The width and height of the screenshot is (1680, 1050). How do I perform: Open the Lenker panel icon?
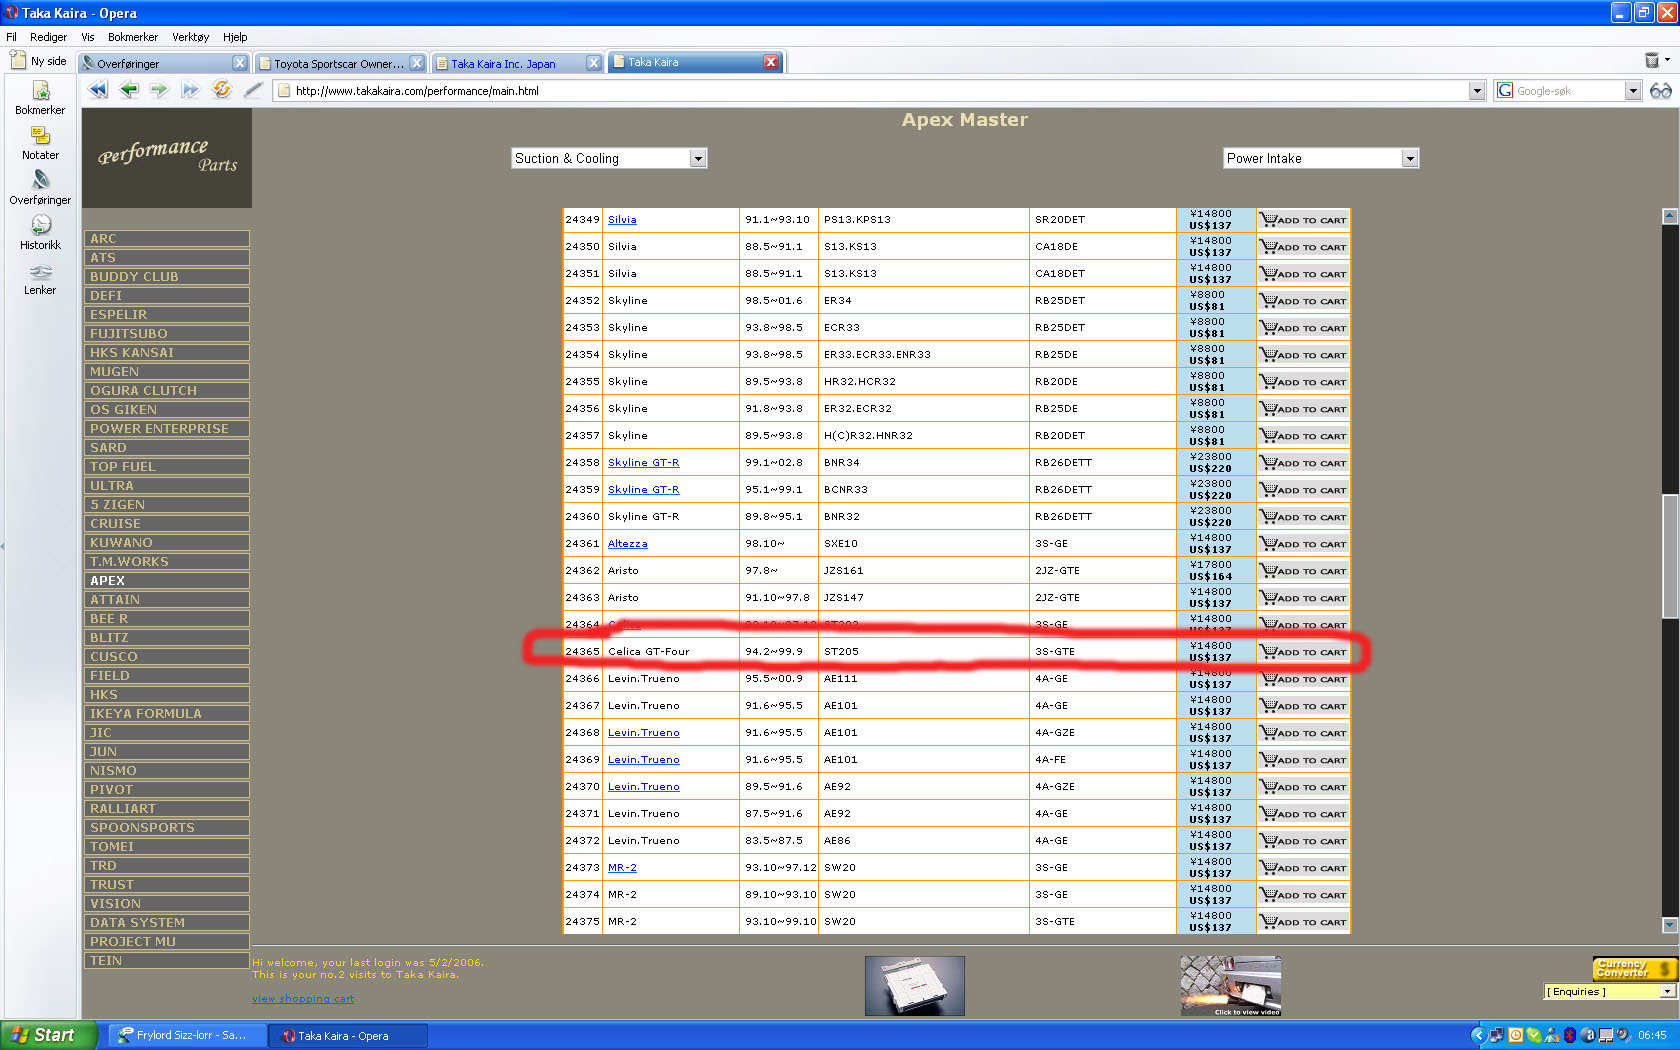click(40, 277)
